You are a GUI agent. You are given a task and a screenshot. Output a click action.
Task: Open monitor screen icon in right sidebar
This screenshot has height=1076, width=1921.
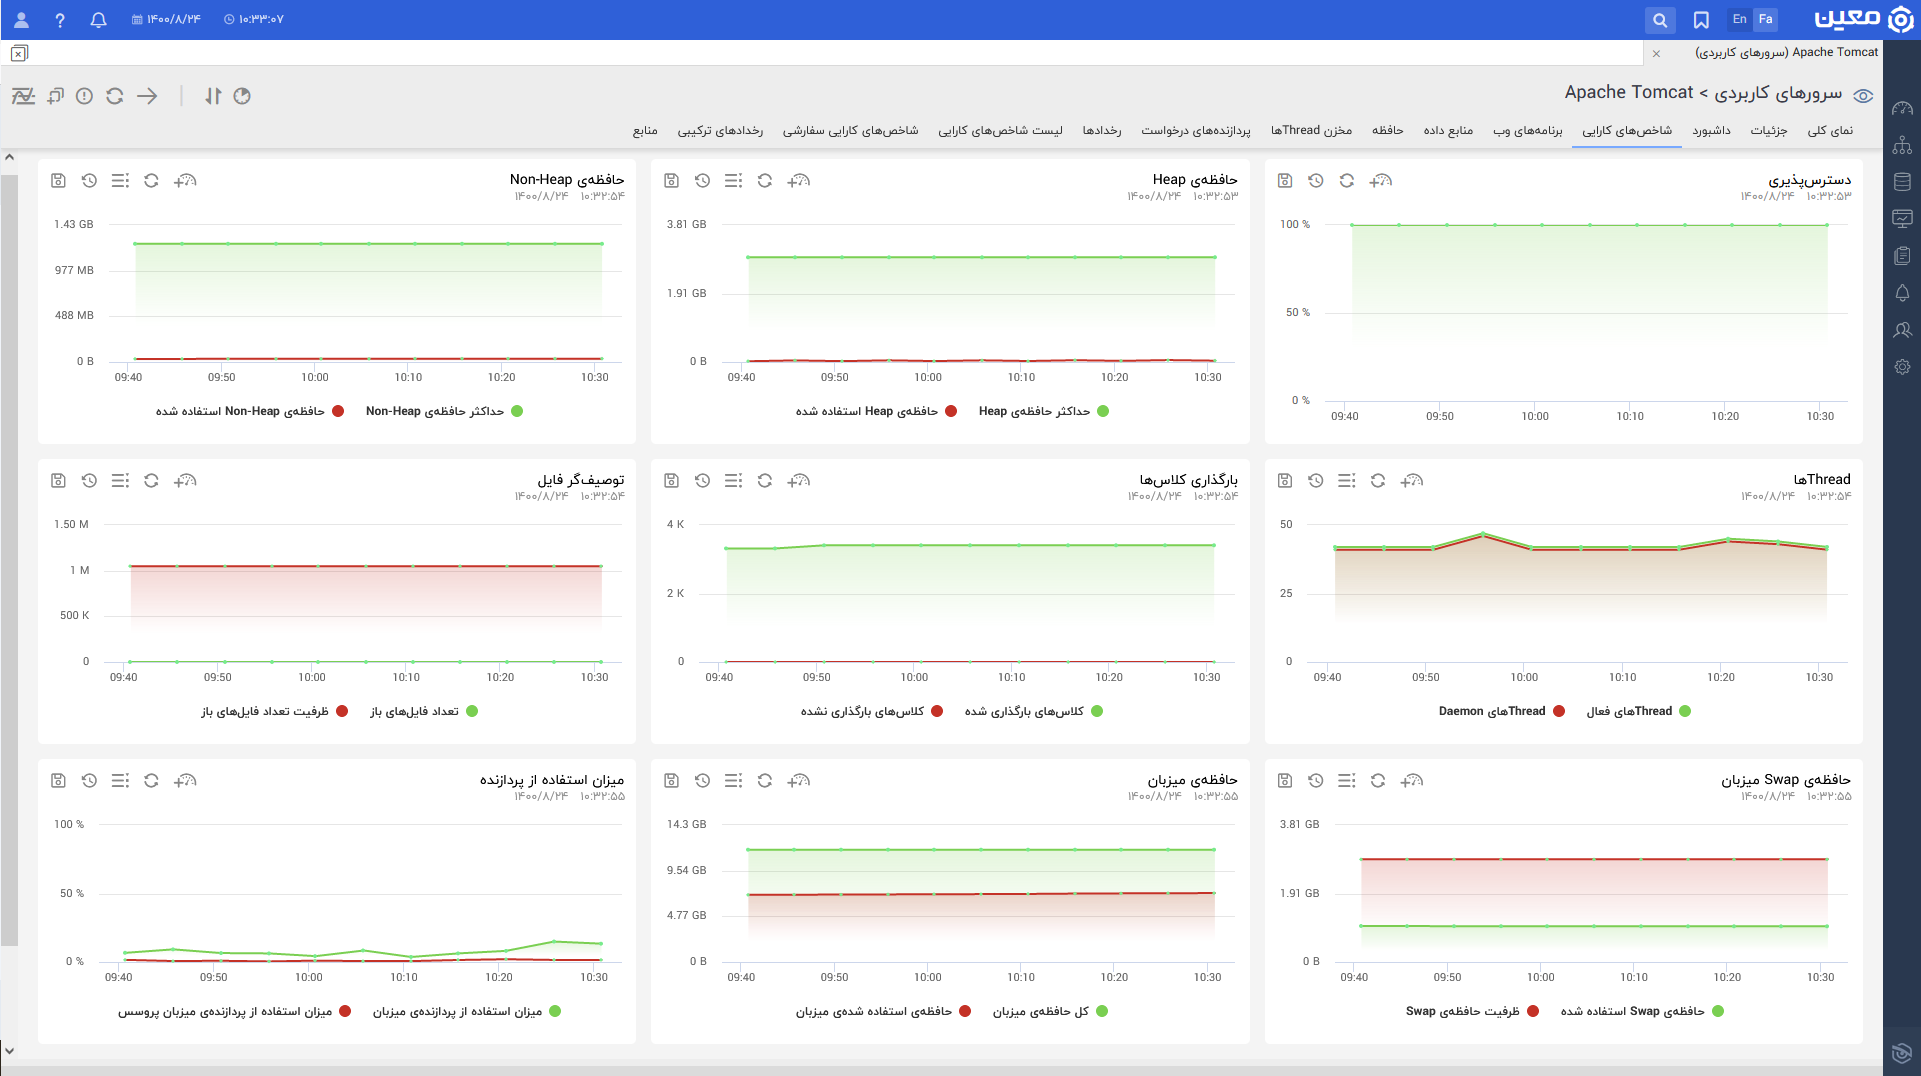1902,219
